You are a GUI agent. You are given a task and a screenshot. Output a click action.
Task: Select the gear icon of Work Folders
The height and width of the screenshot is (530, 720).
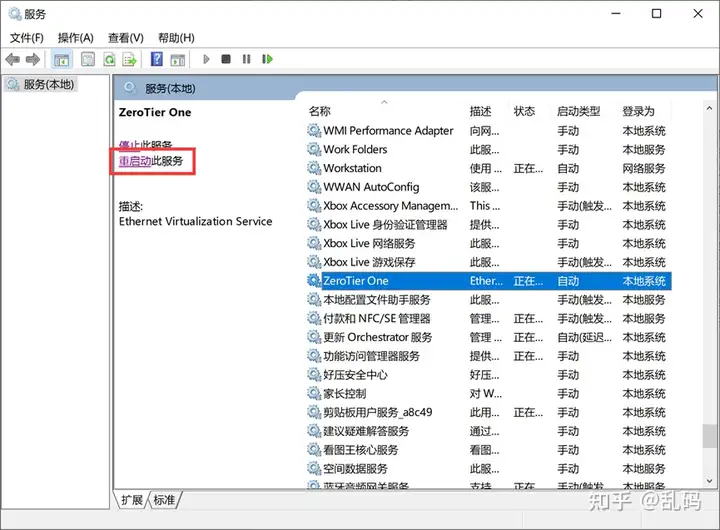(x=314, y=149)
